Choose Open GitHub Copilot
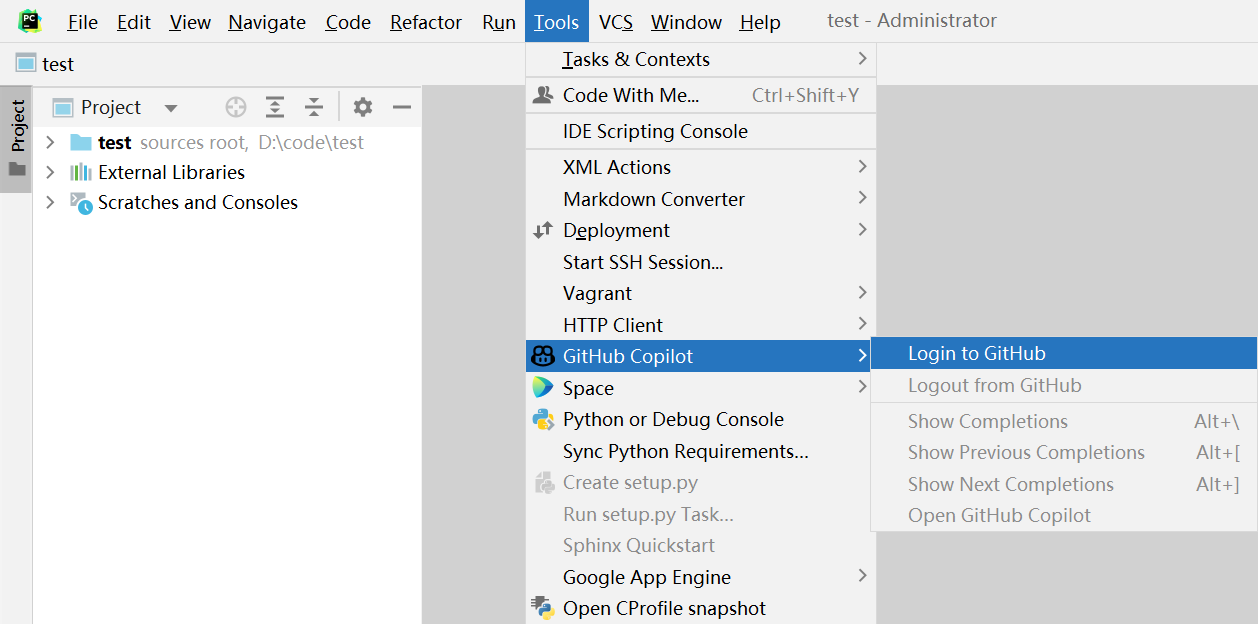This screenshot has height=624, width=1258. (x=1064, y=515)
